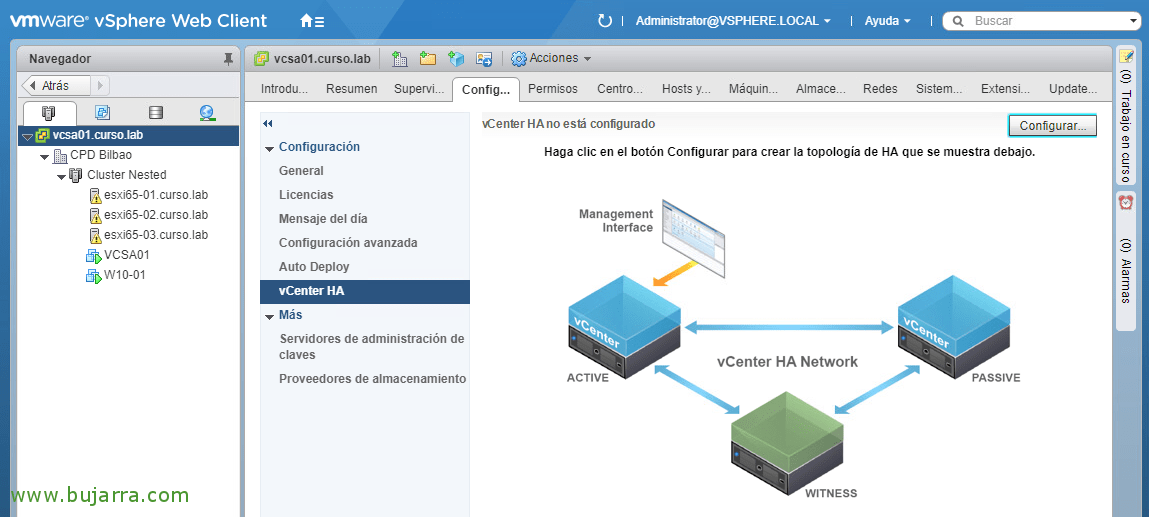This screenshot has height=517, width=1149.
Task: Open the Acciones dropdown menu
Action: tap(560, 58)
